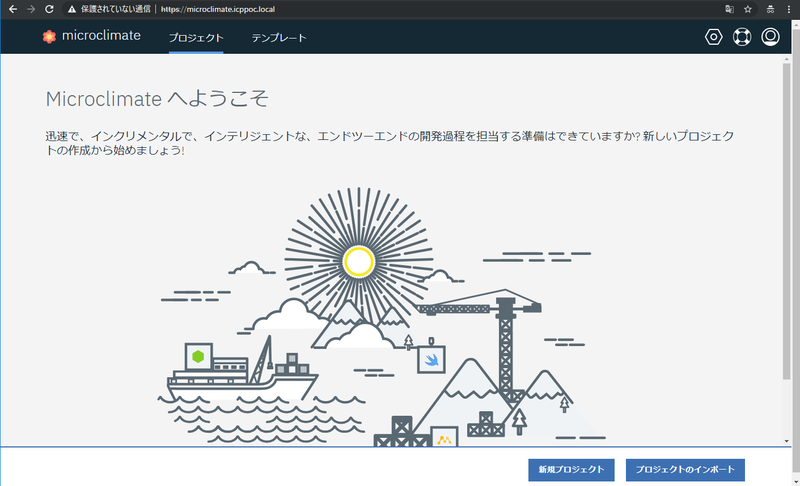Bookmark this page with the star icon
The height and width of the screenshot is (486, 800).
pos(748,9)
